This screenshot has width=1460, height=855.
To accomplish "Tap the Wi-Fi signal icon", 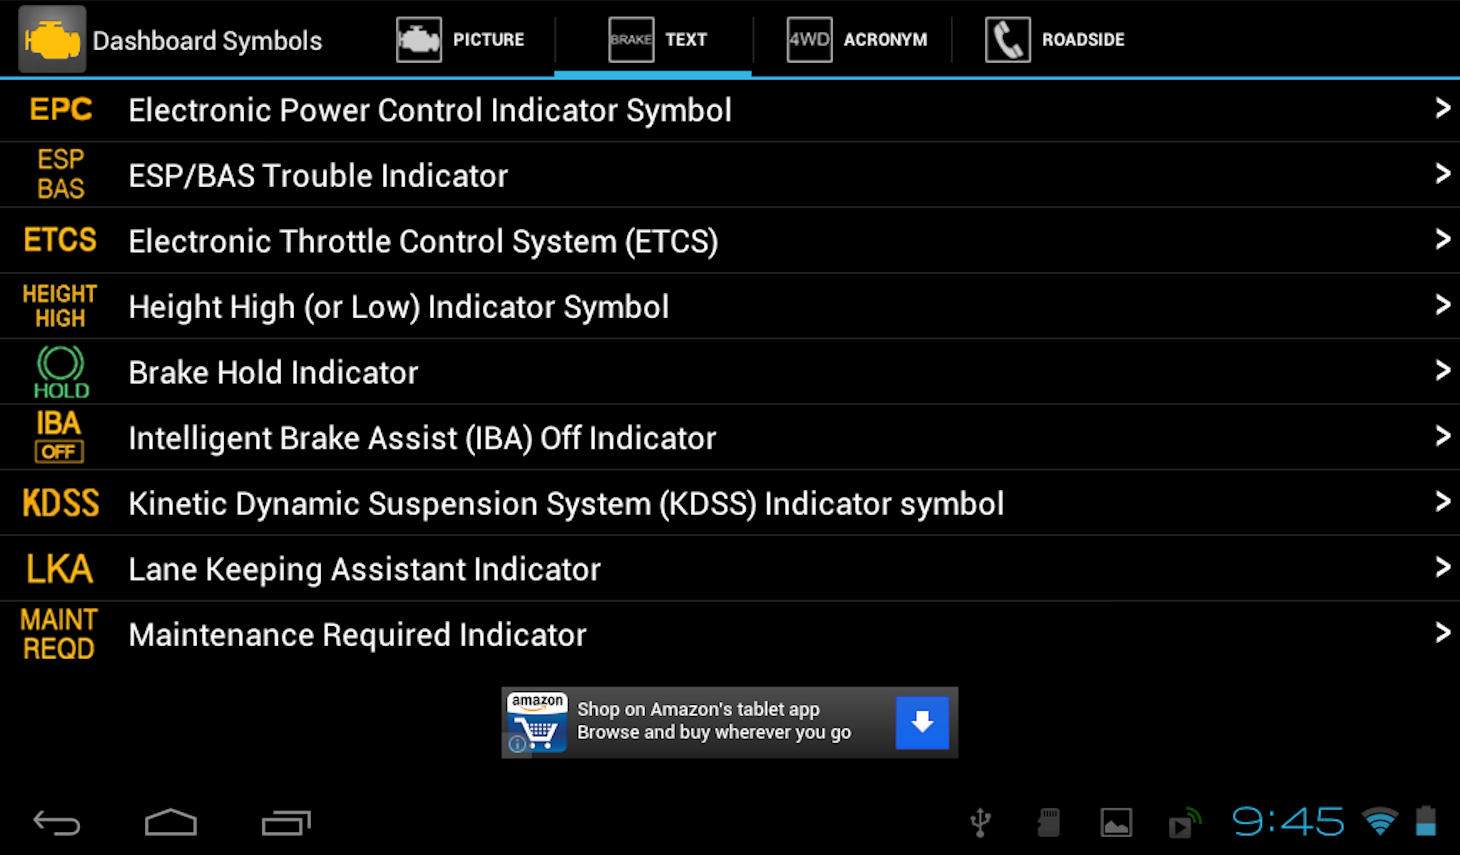I will [x=1380, y=822].
